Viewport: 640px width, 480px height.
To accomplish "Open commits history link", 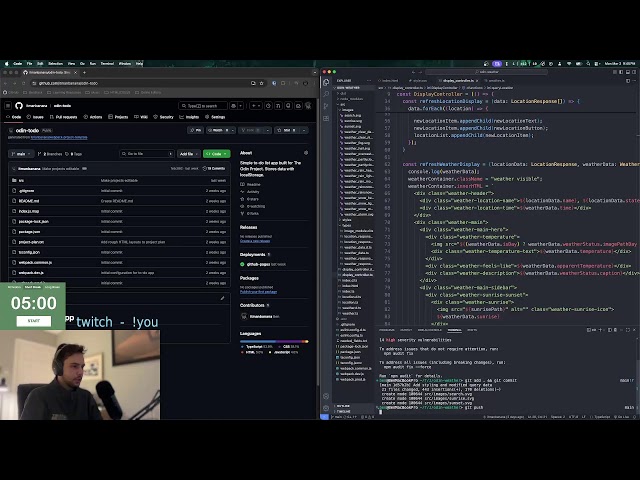I will (214, 169).
